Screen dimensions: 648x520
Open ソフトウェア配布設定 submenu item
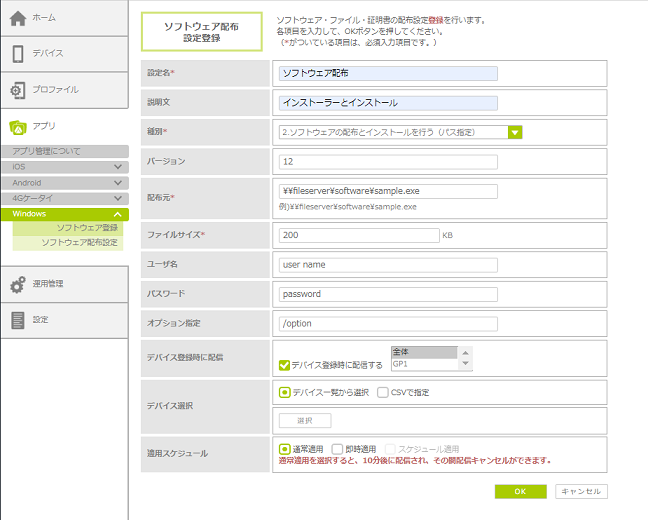pyautogui.click(x=79, y=243)
